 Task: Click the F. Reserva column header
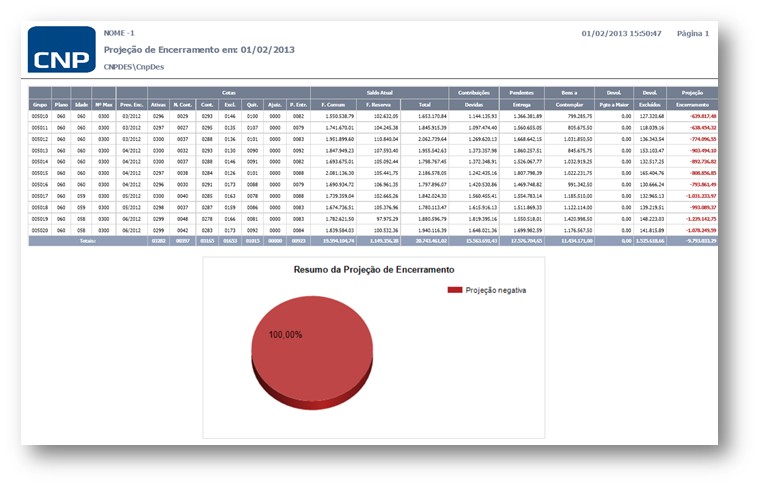coord(379,105)
